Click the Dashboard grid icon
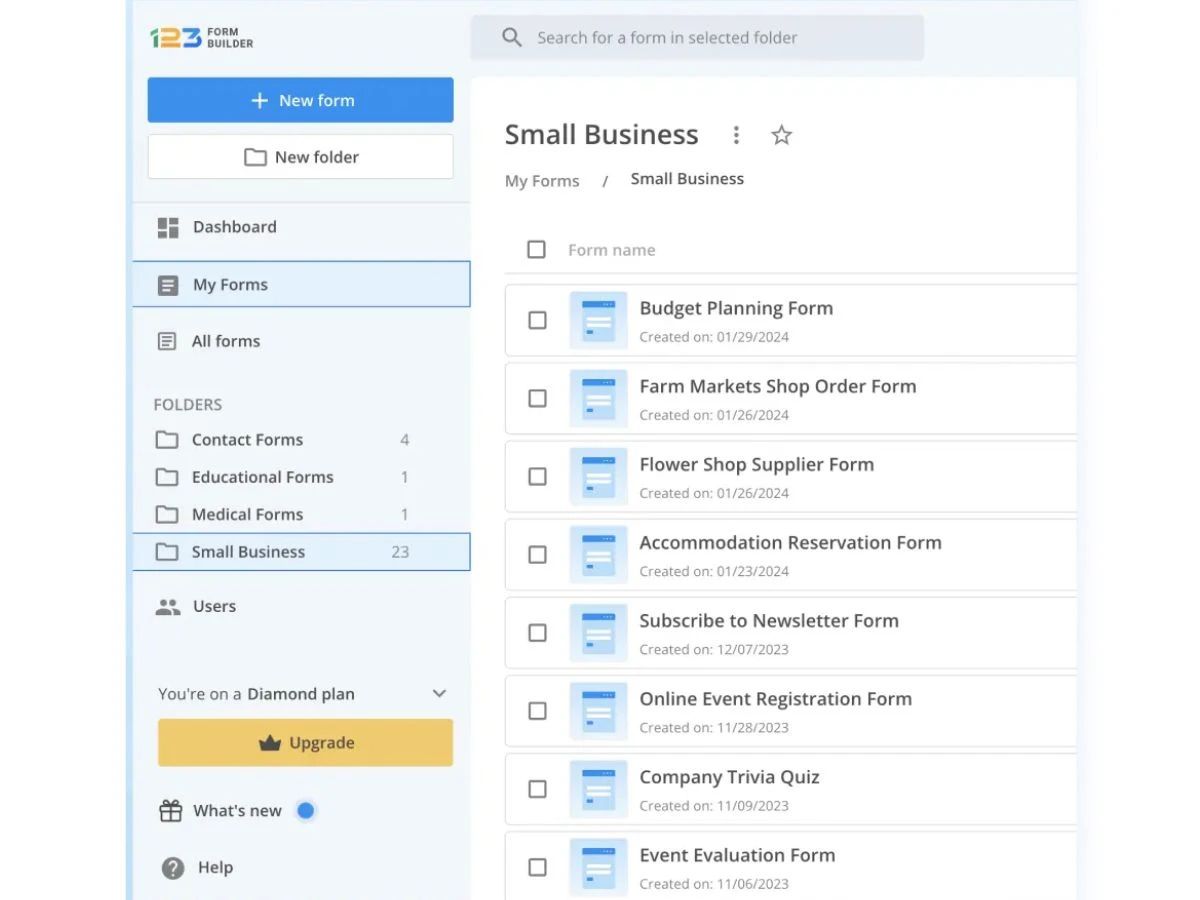1200x900 pixels. (x=168, y=227)
